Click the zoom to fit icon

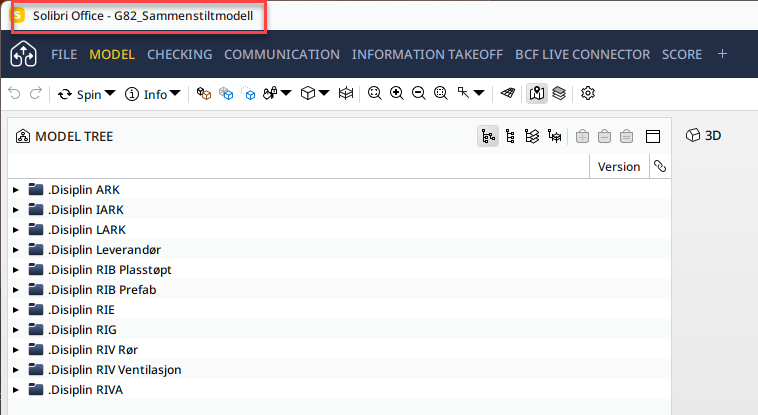375,93
